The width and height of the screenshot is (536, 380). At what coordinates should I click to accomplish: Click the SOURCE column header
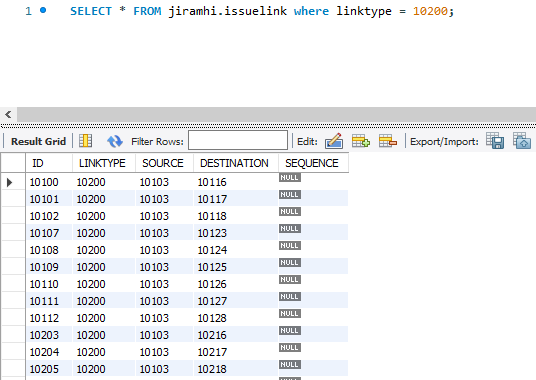pos(164,163)
